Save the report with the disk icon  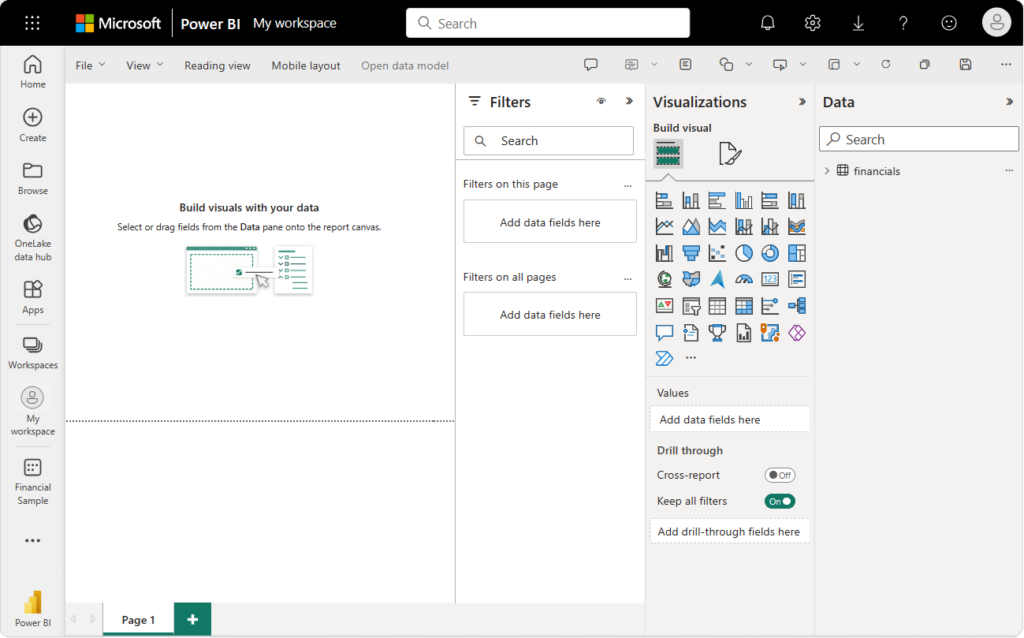(x=965, y=65)
